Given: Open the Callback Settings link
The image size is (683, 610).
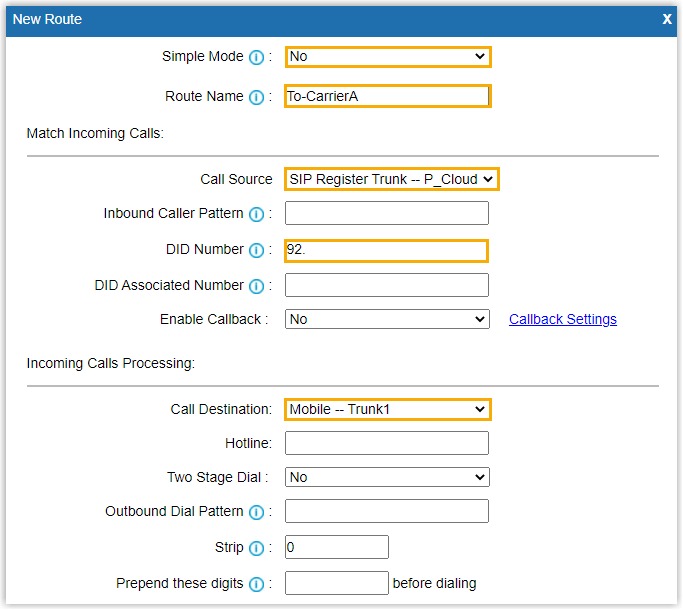Looking at the screenshot, I should [562, 320].
